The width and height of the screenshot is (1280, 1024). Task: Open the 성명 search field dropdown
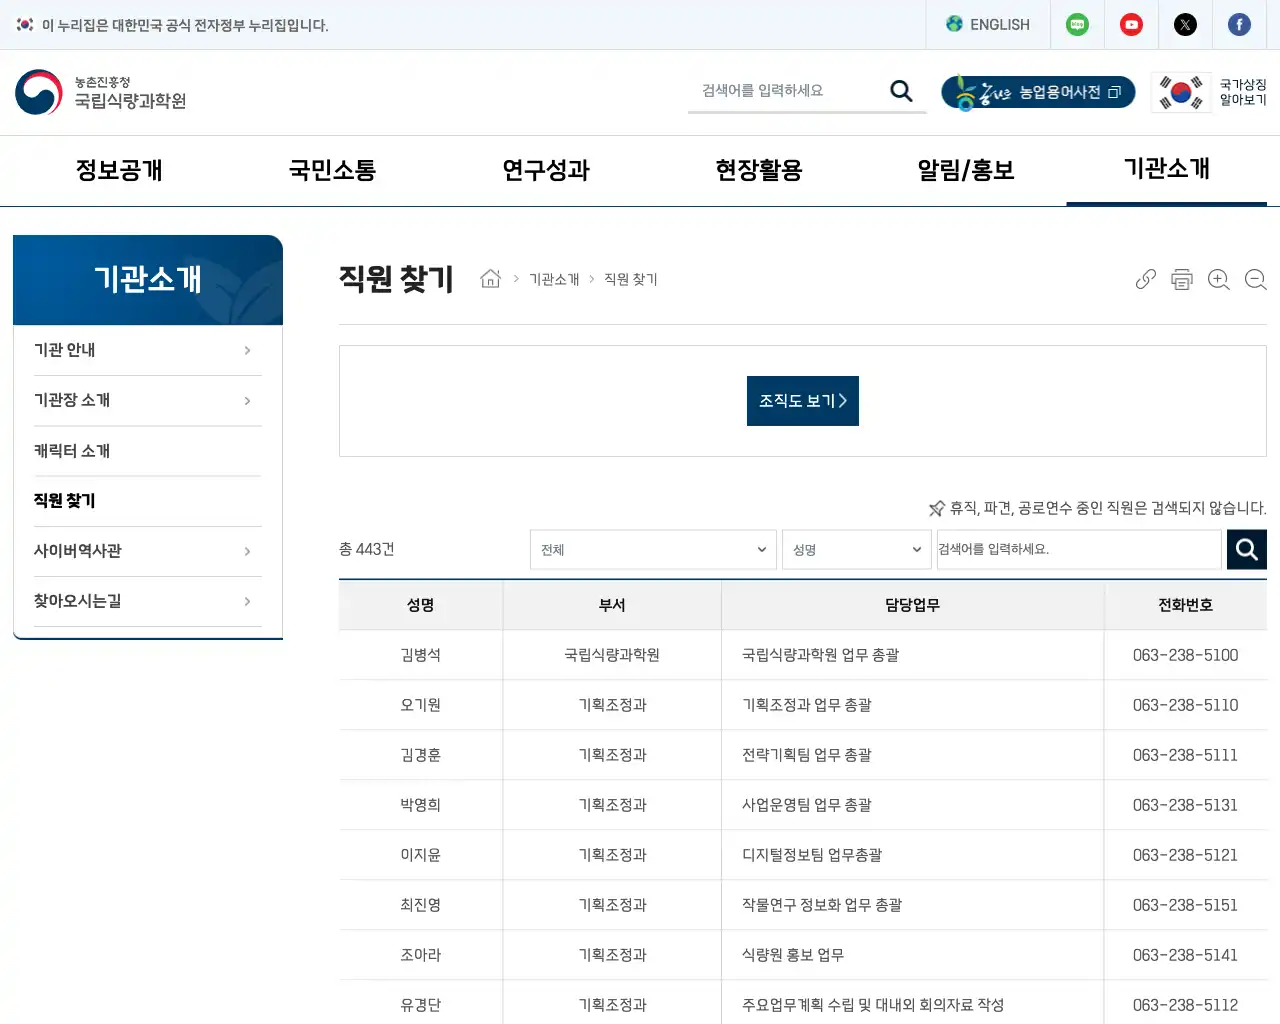click(x=857, y=549)
